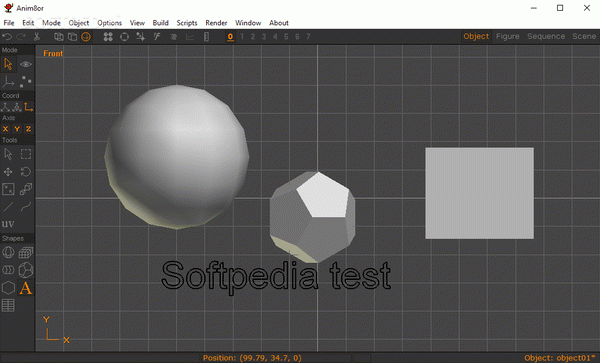
Task: Click the redo arrow icon
Action: point(21,37)
